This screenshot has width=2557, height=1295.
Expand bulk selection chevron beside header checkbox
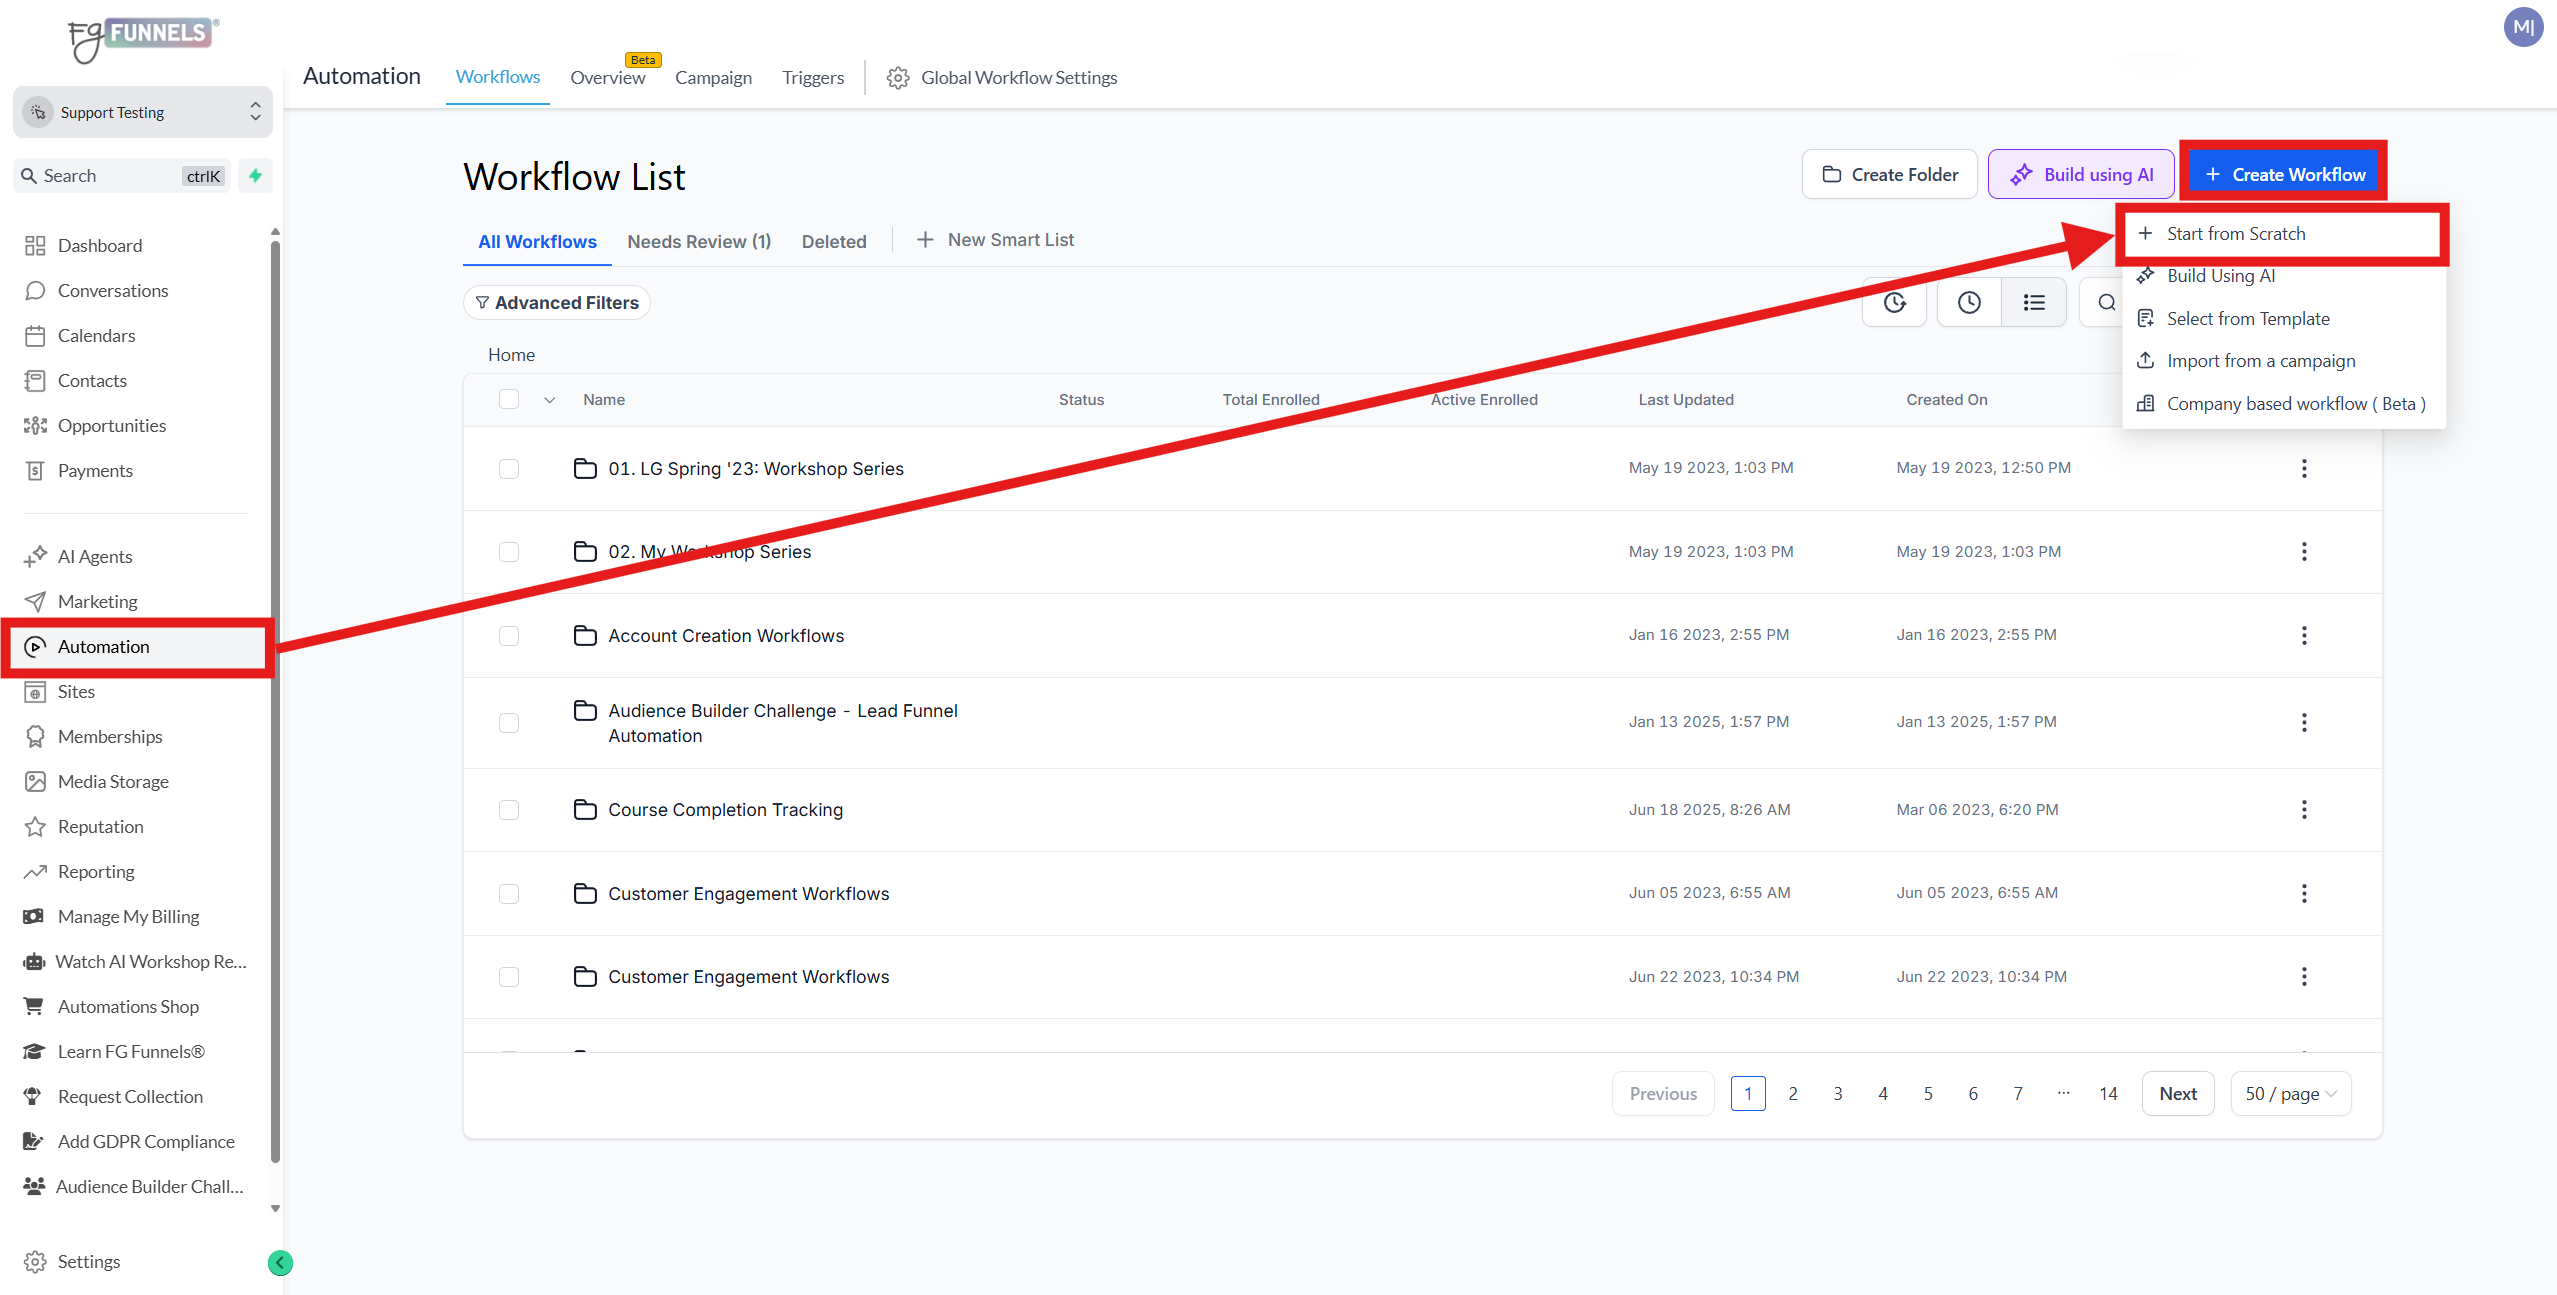coord(549,399)
